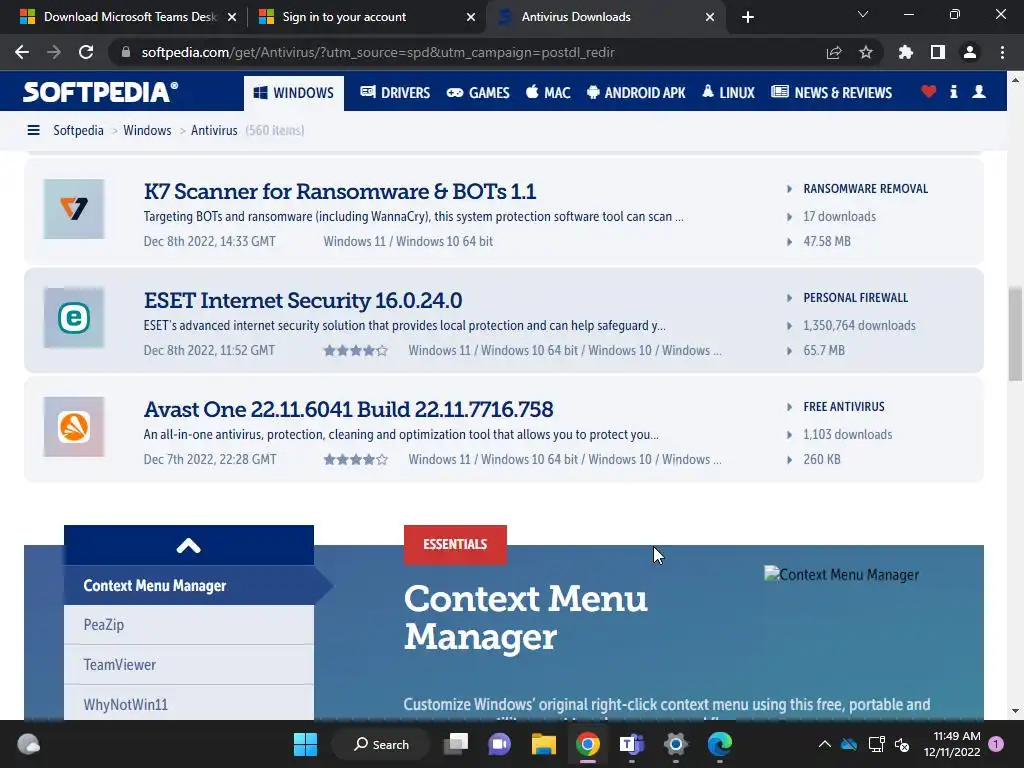1024x768 pixels.
Task: Show hidden system tray icons chevron
Action: (x=825, y=744)
